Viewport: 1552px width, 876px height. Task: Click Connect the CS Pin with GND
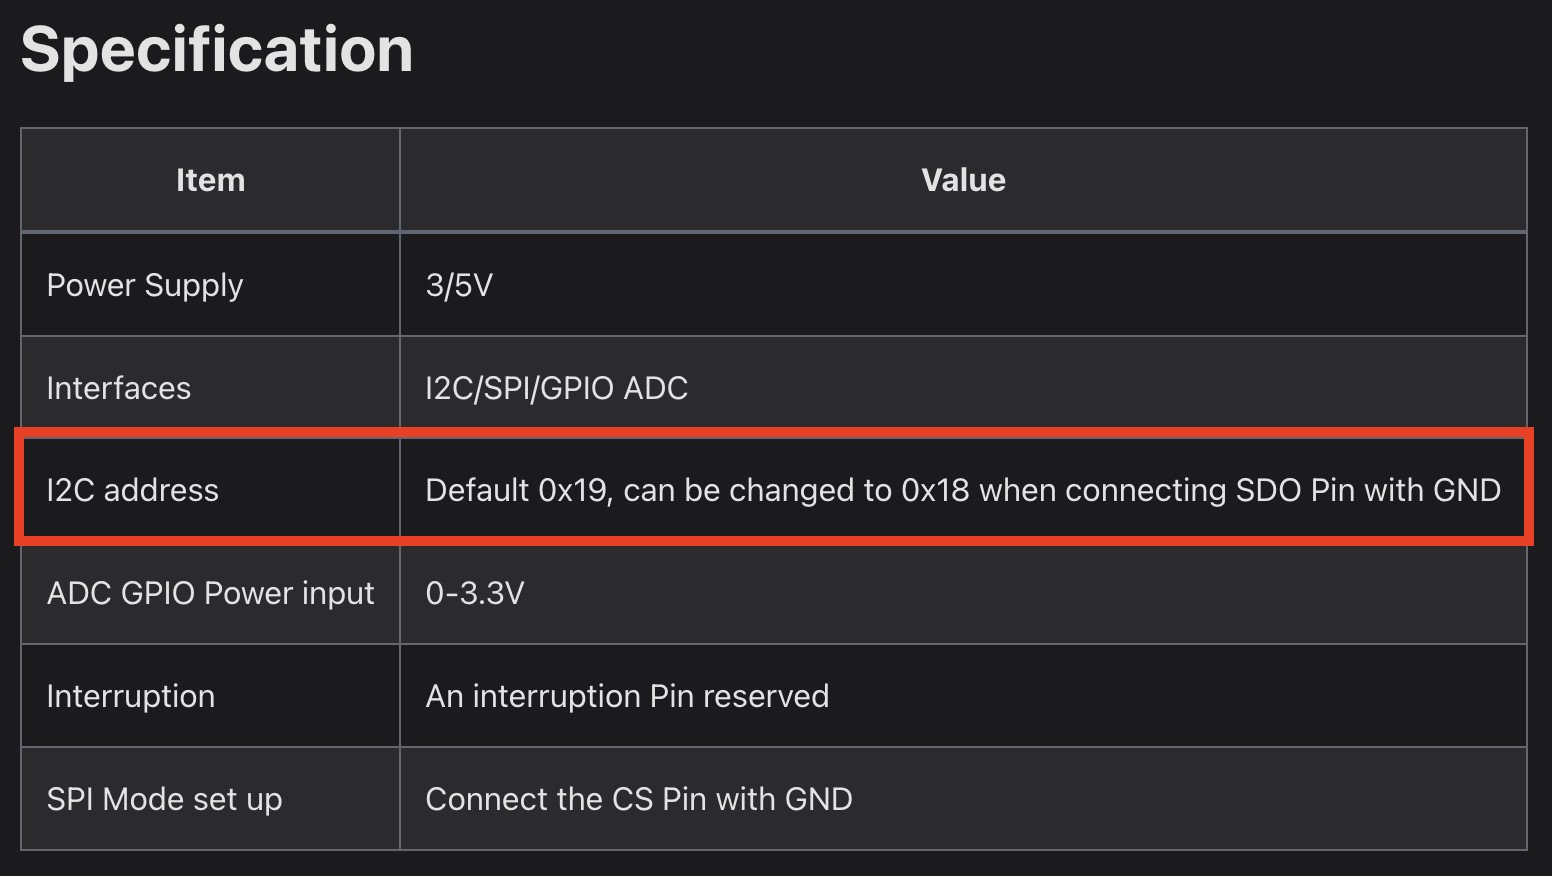click(639, 799)
